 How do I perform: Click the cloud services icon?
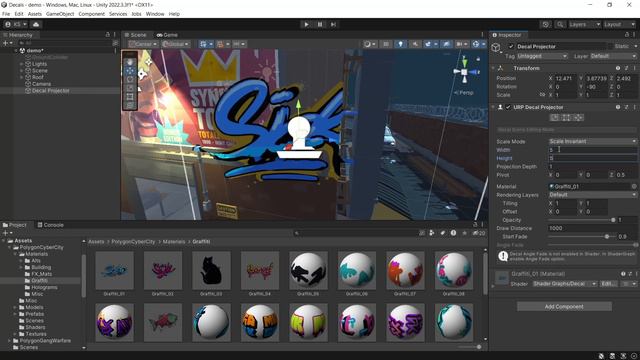tap(36, 24)
